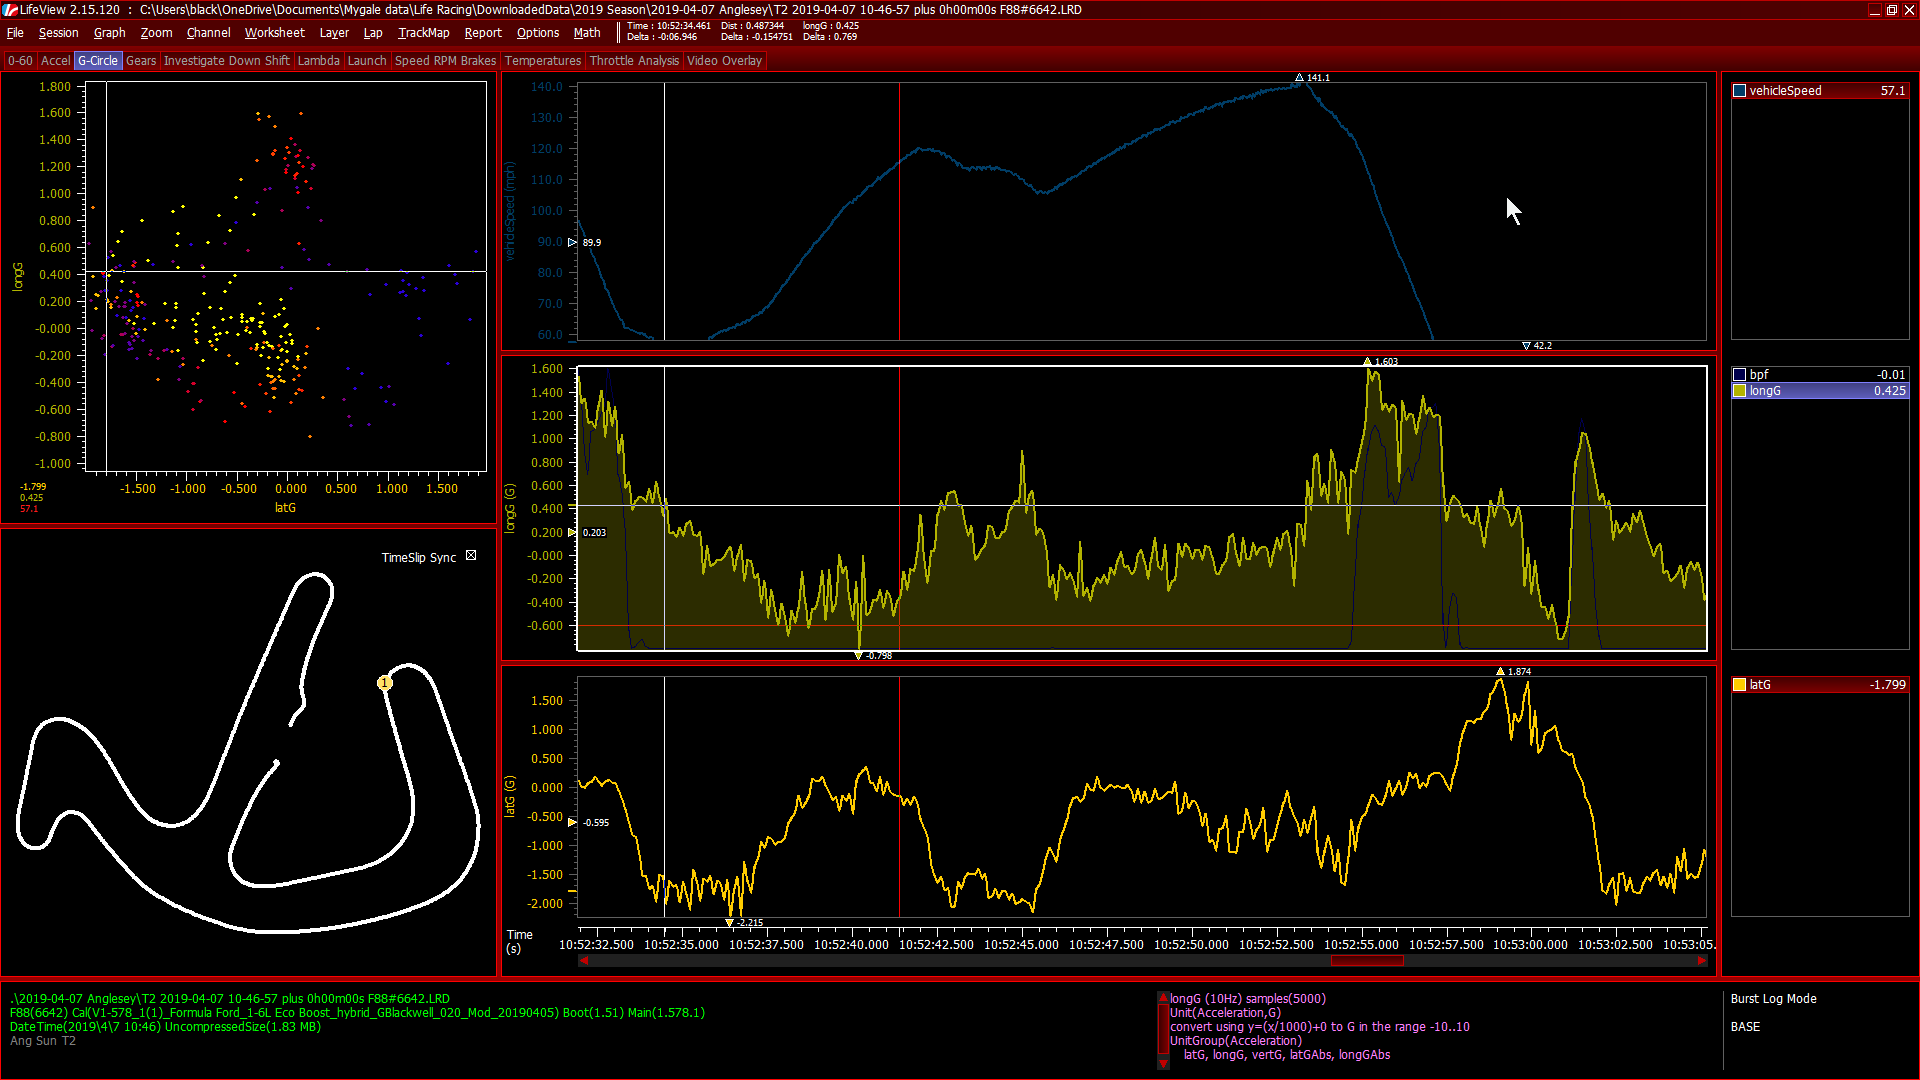Open the Throttle Analysis tab
This screenshot has width=1920, height=1080.
[634, 61]
